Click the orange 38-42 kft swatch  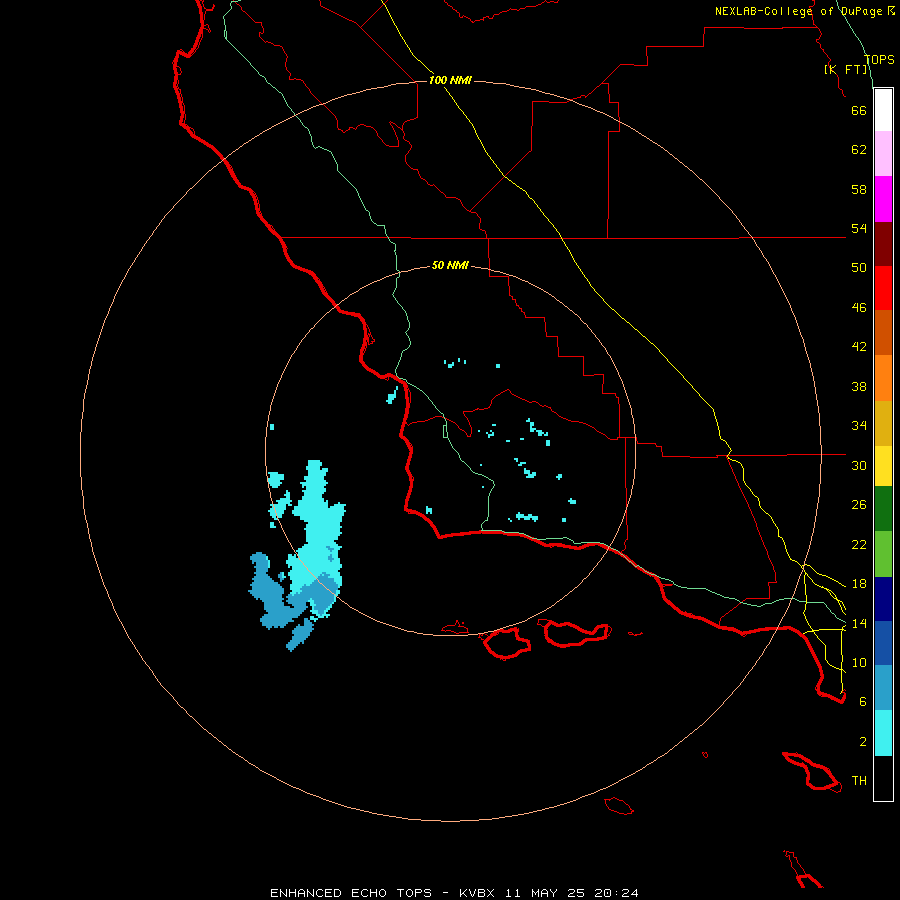883,378
